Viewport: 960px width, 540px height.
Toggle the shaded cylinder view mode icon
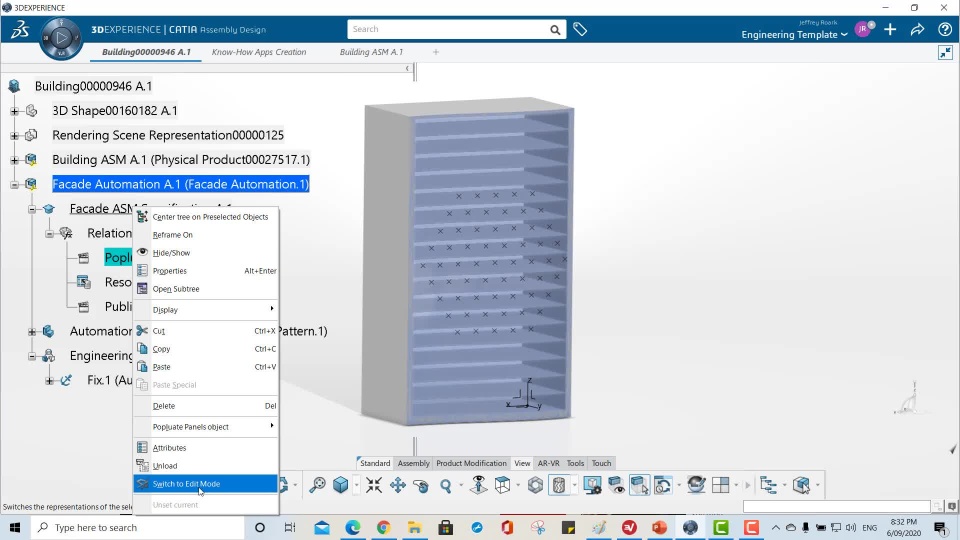pos(558,485)
